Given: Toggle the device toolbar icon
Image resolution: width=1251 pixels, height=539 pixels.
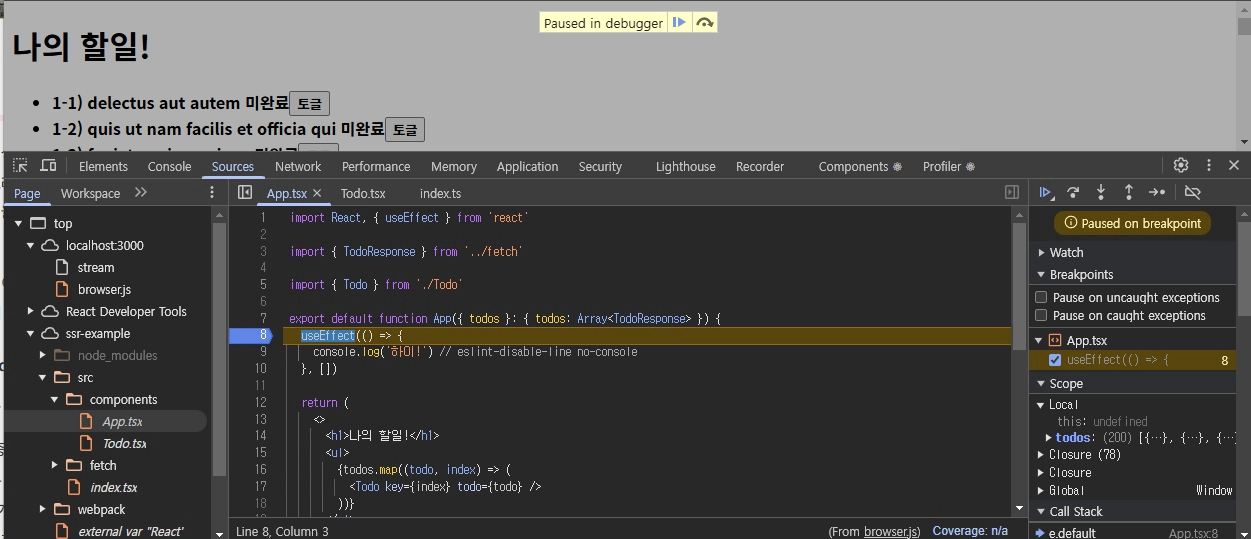Looking at the screenshot, I should [47, 166].
